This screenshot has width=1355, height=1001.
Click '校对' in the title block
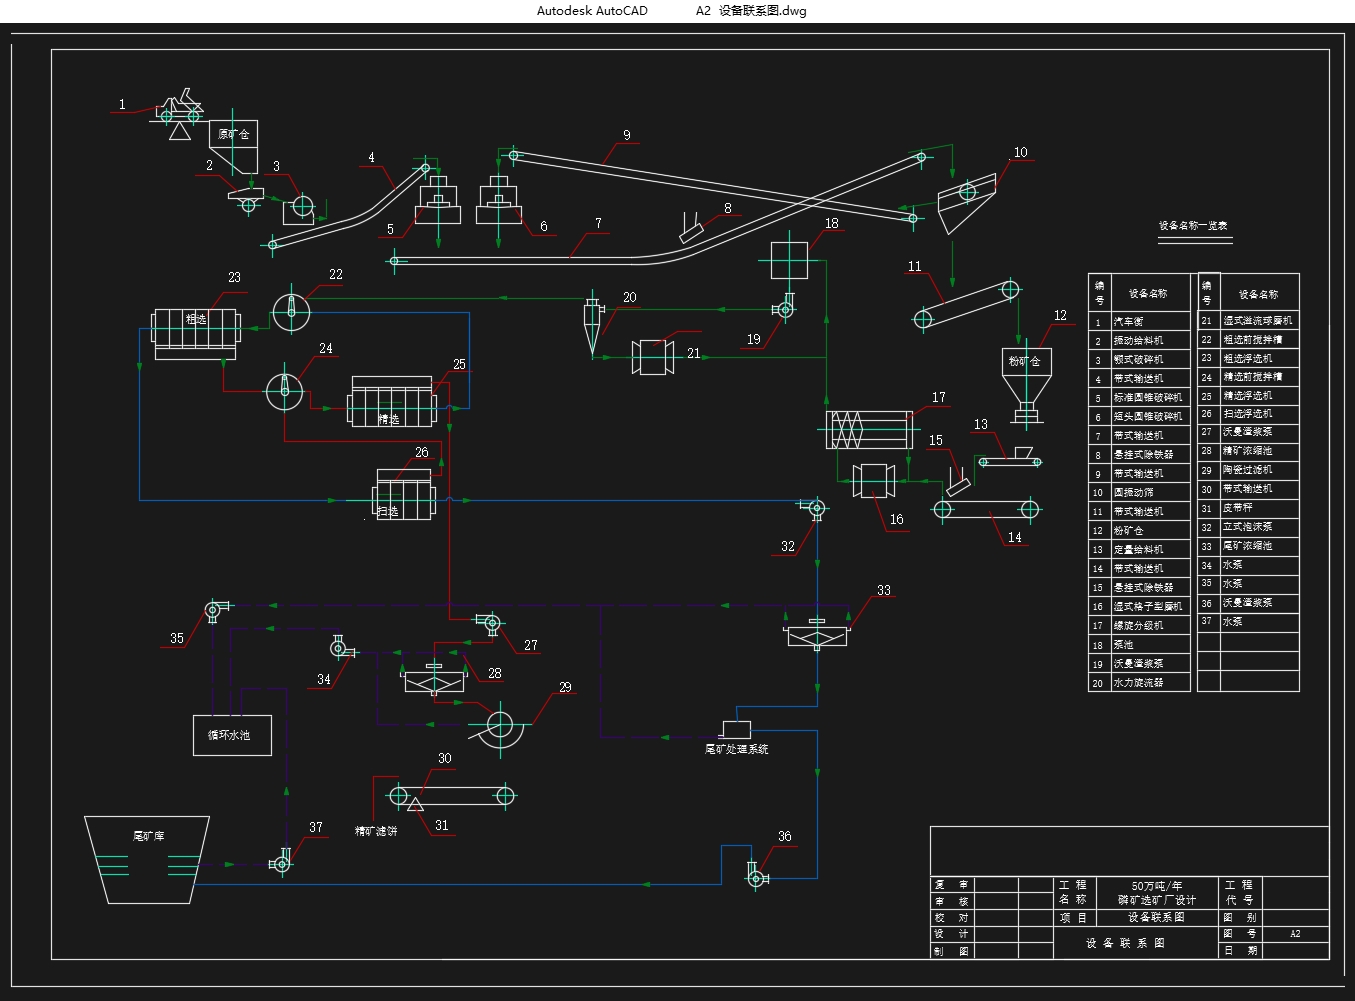tap(951, 918)
